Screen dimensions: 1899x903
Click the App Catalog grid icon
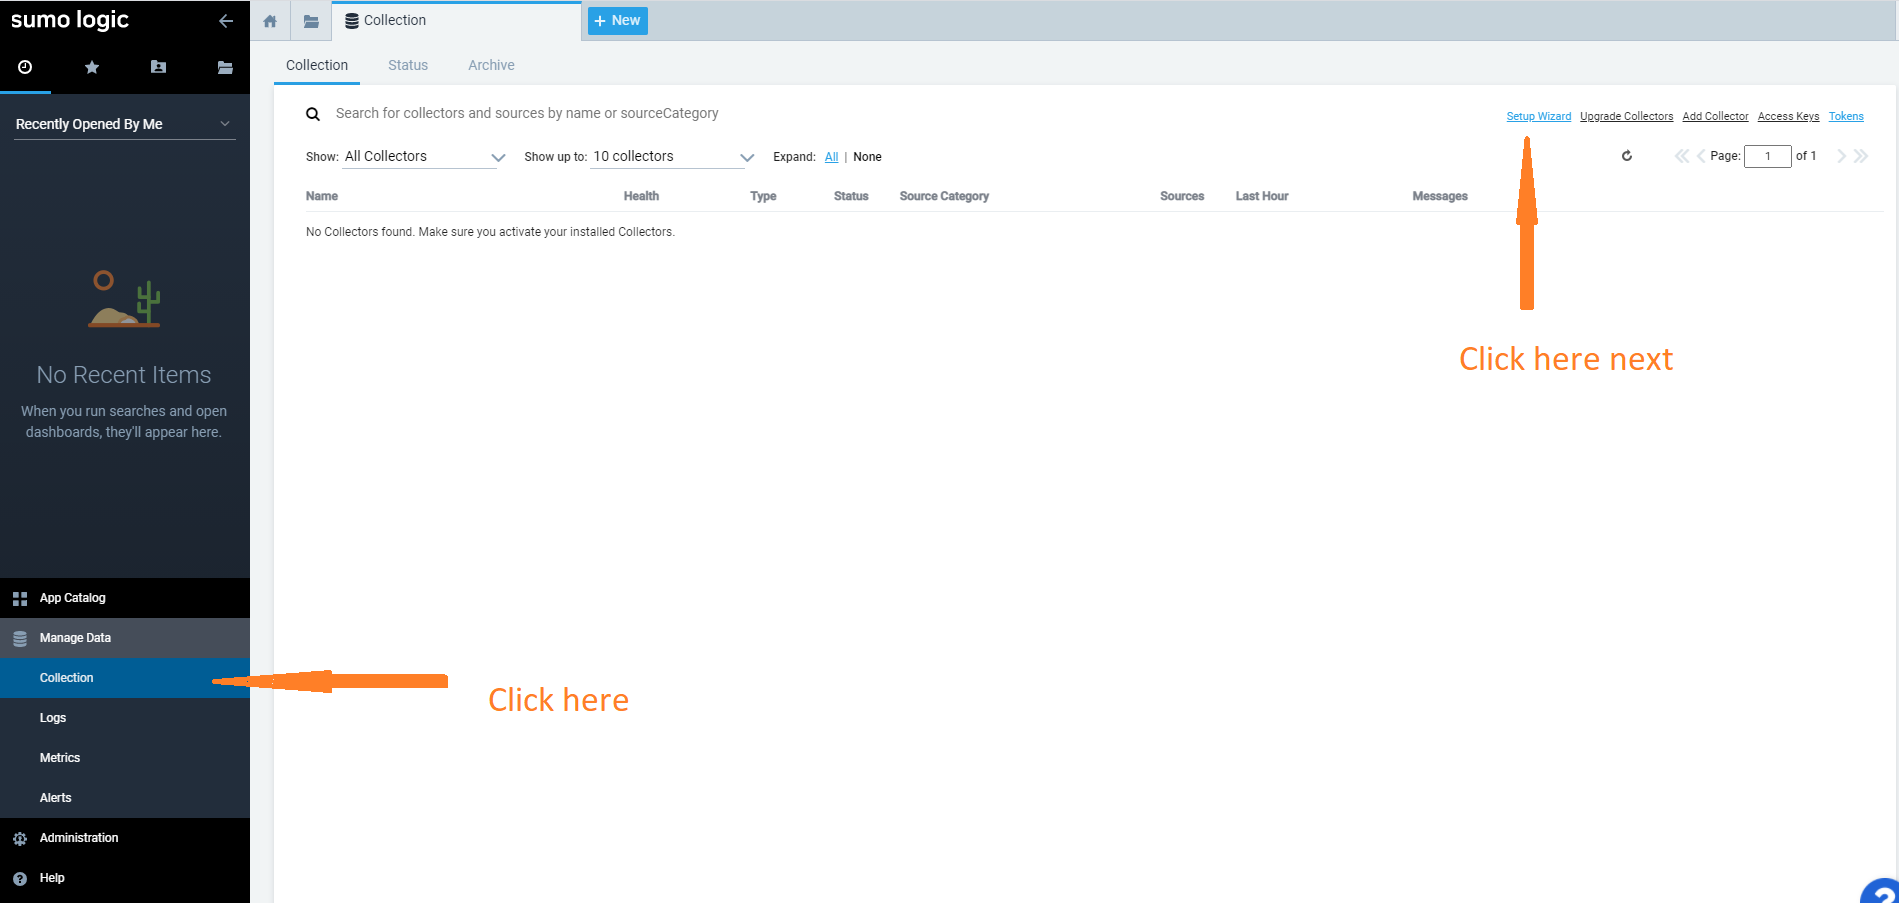(x=20, y=599)
